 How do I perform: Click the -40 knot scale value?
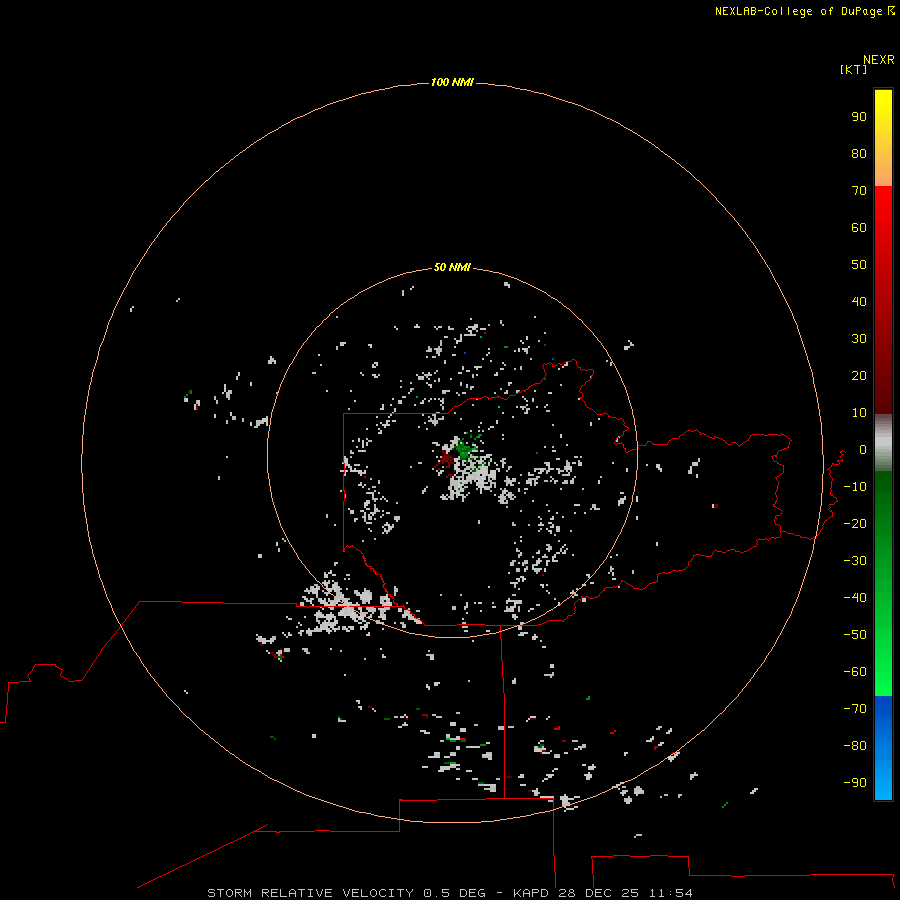point(855,598)
